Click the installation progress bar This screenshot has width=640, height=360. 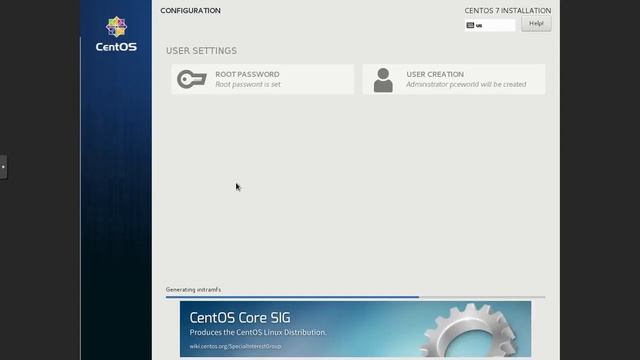coord(356,297)
